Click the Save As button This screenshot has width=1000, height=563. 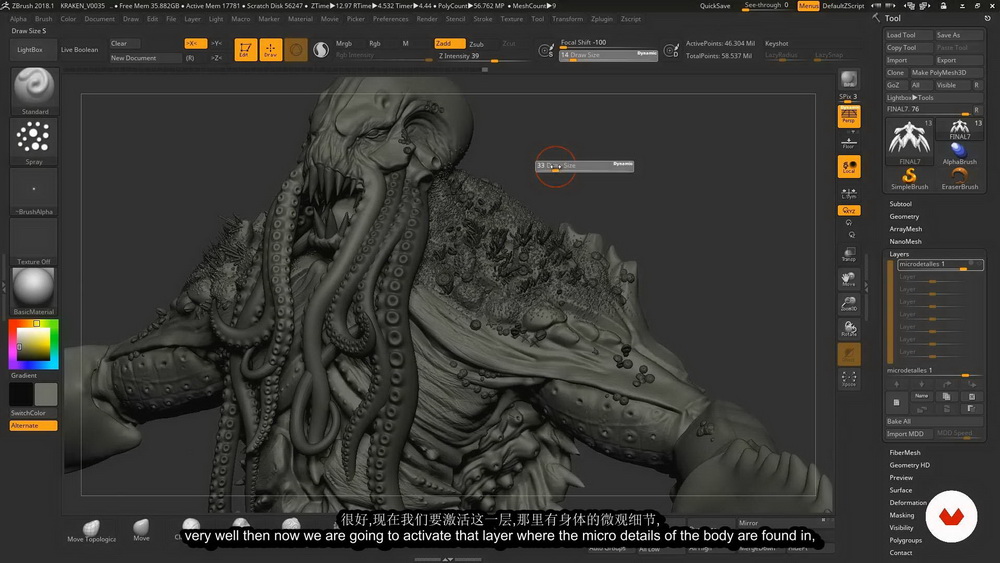959,35
